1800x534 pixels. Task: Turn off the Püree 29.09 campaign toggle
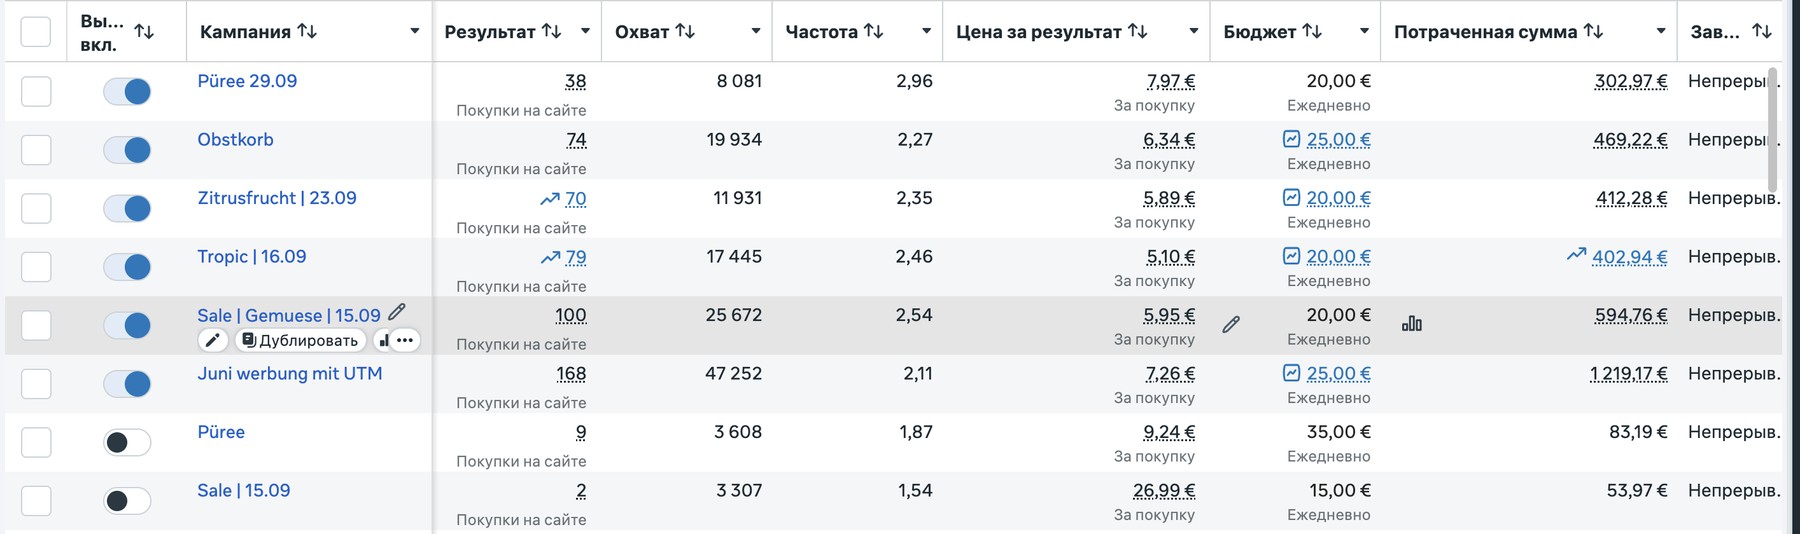tap(127, 91)
